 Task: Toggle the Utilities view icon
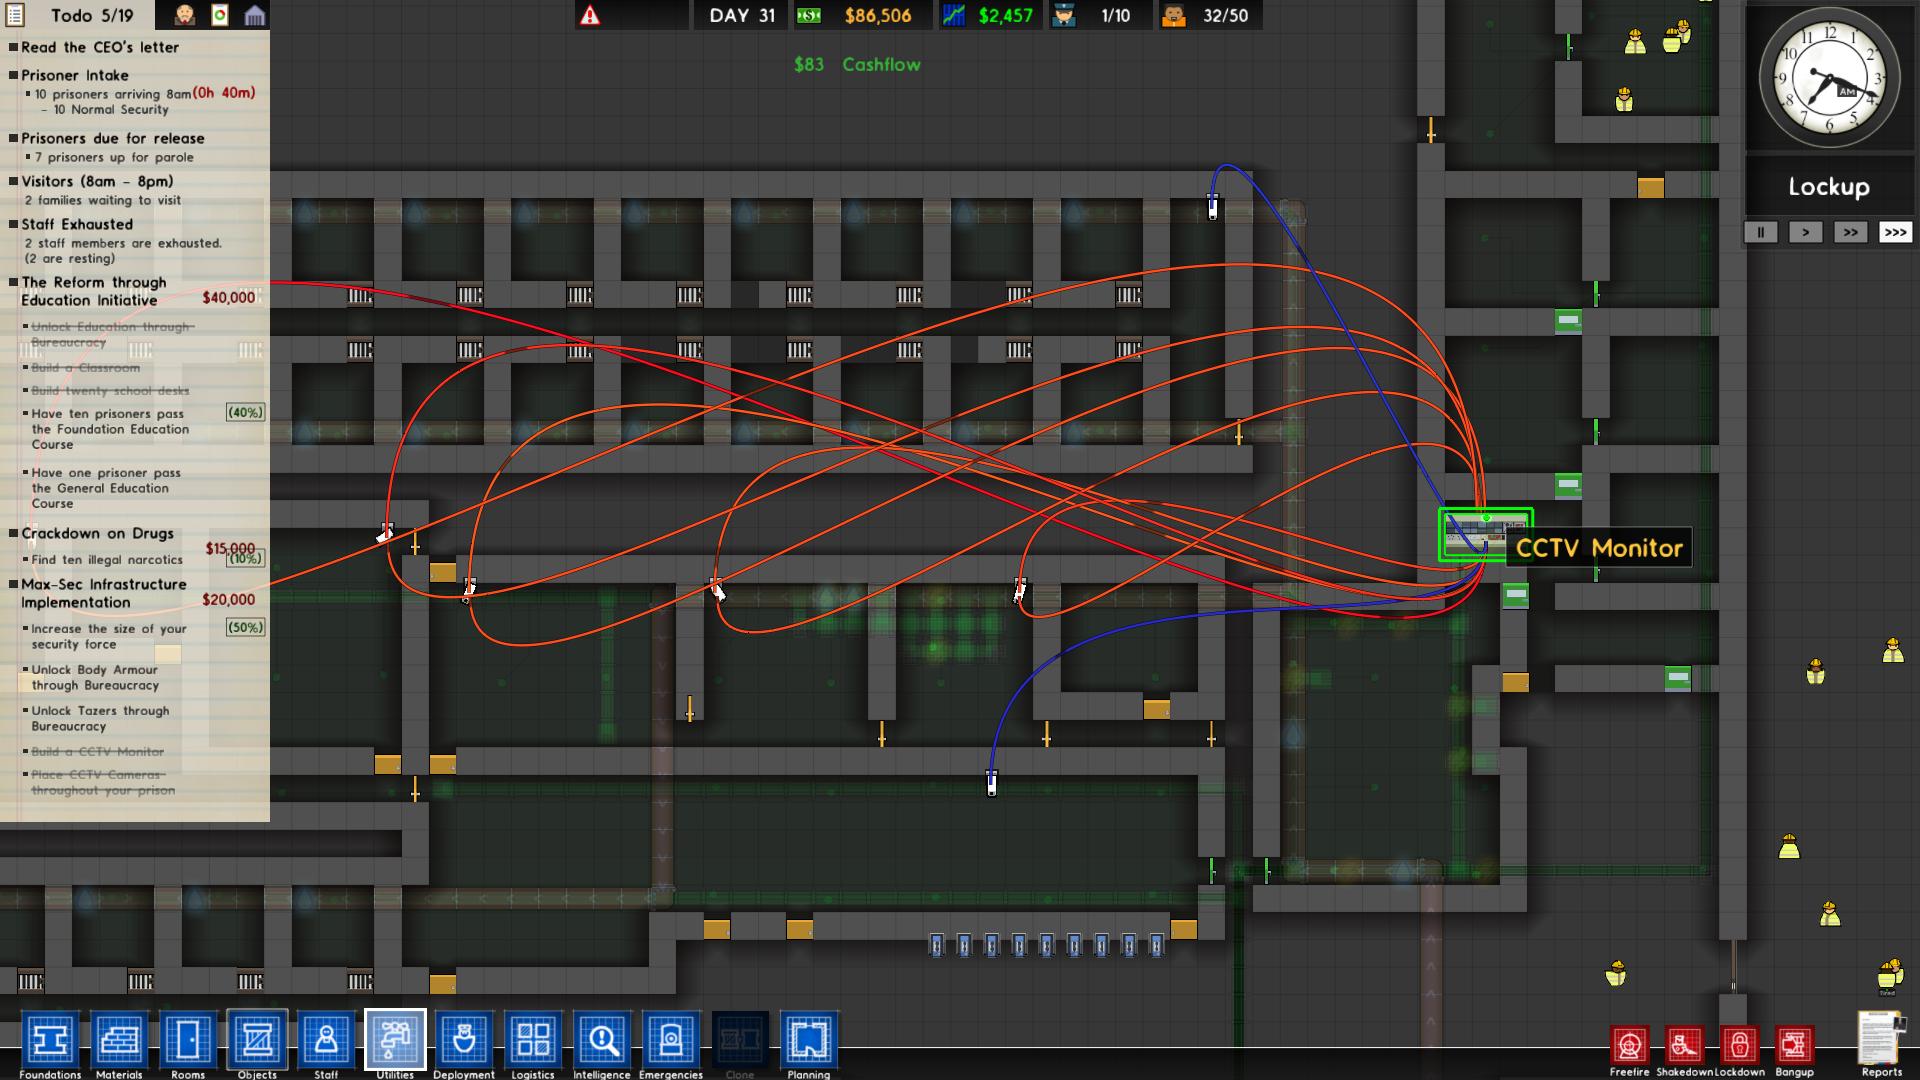[x=395, y=1040]
